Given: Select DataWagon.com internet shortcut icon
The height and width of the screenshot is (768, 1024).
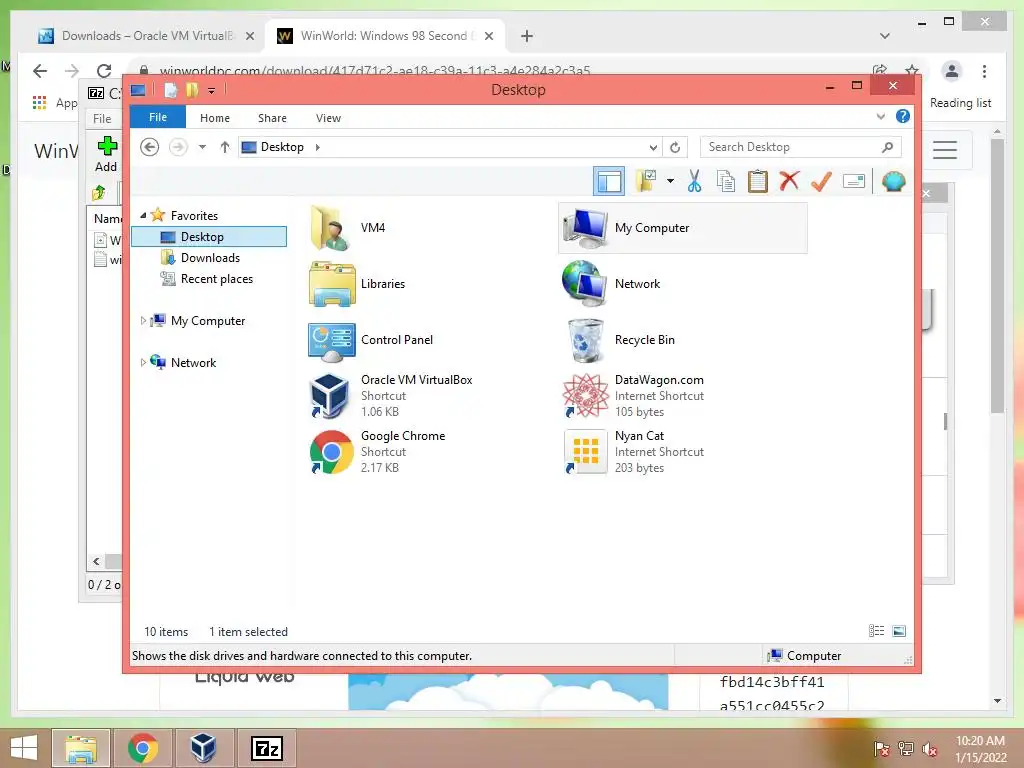Looking at the screenshot, I should [x=585, y=396].
